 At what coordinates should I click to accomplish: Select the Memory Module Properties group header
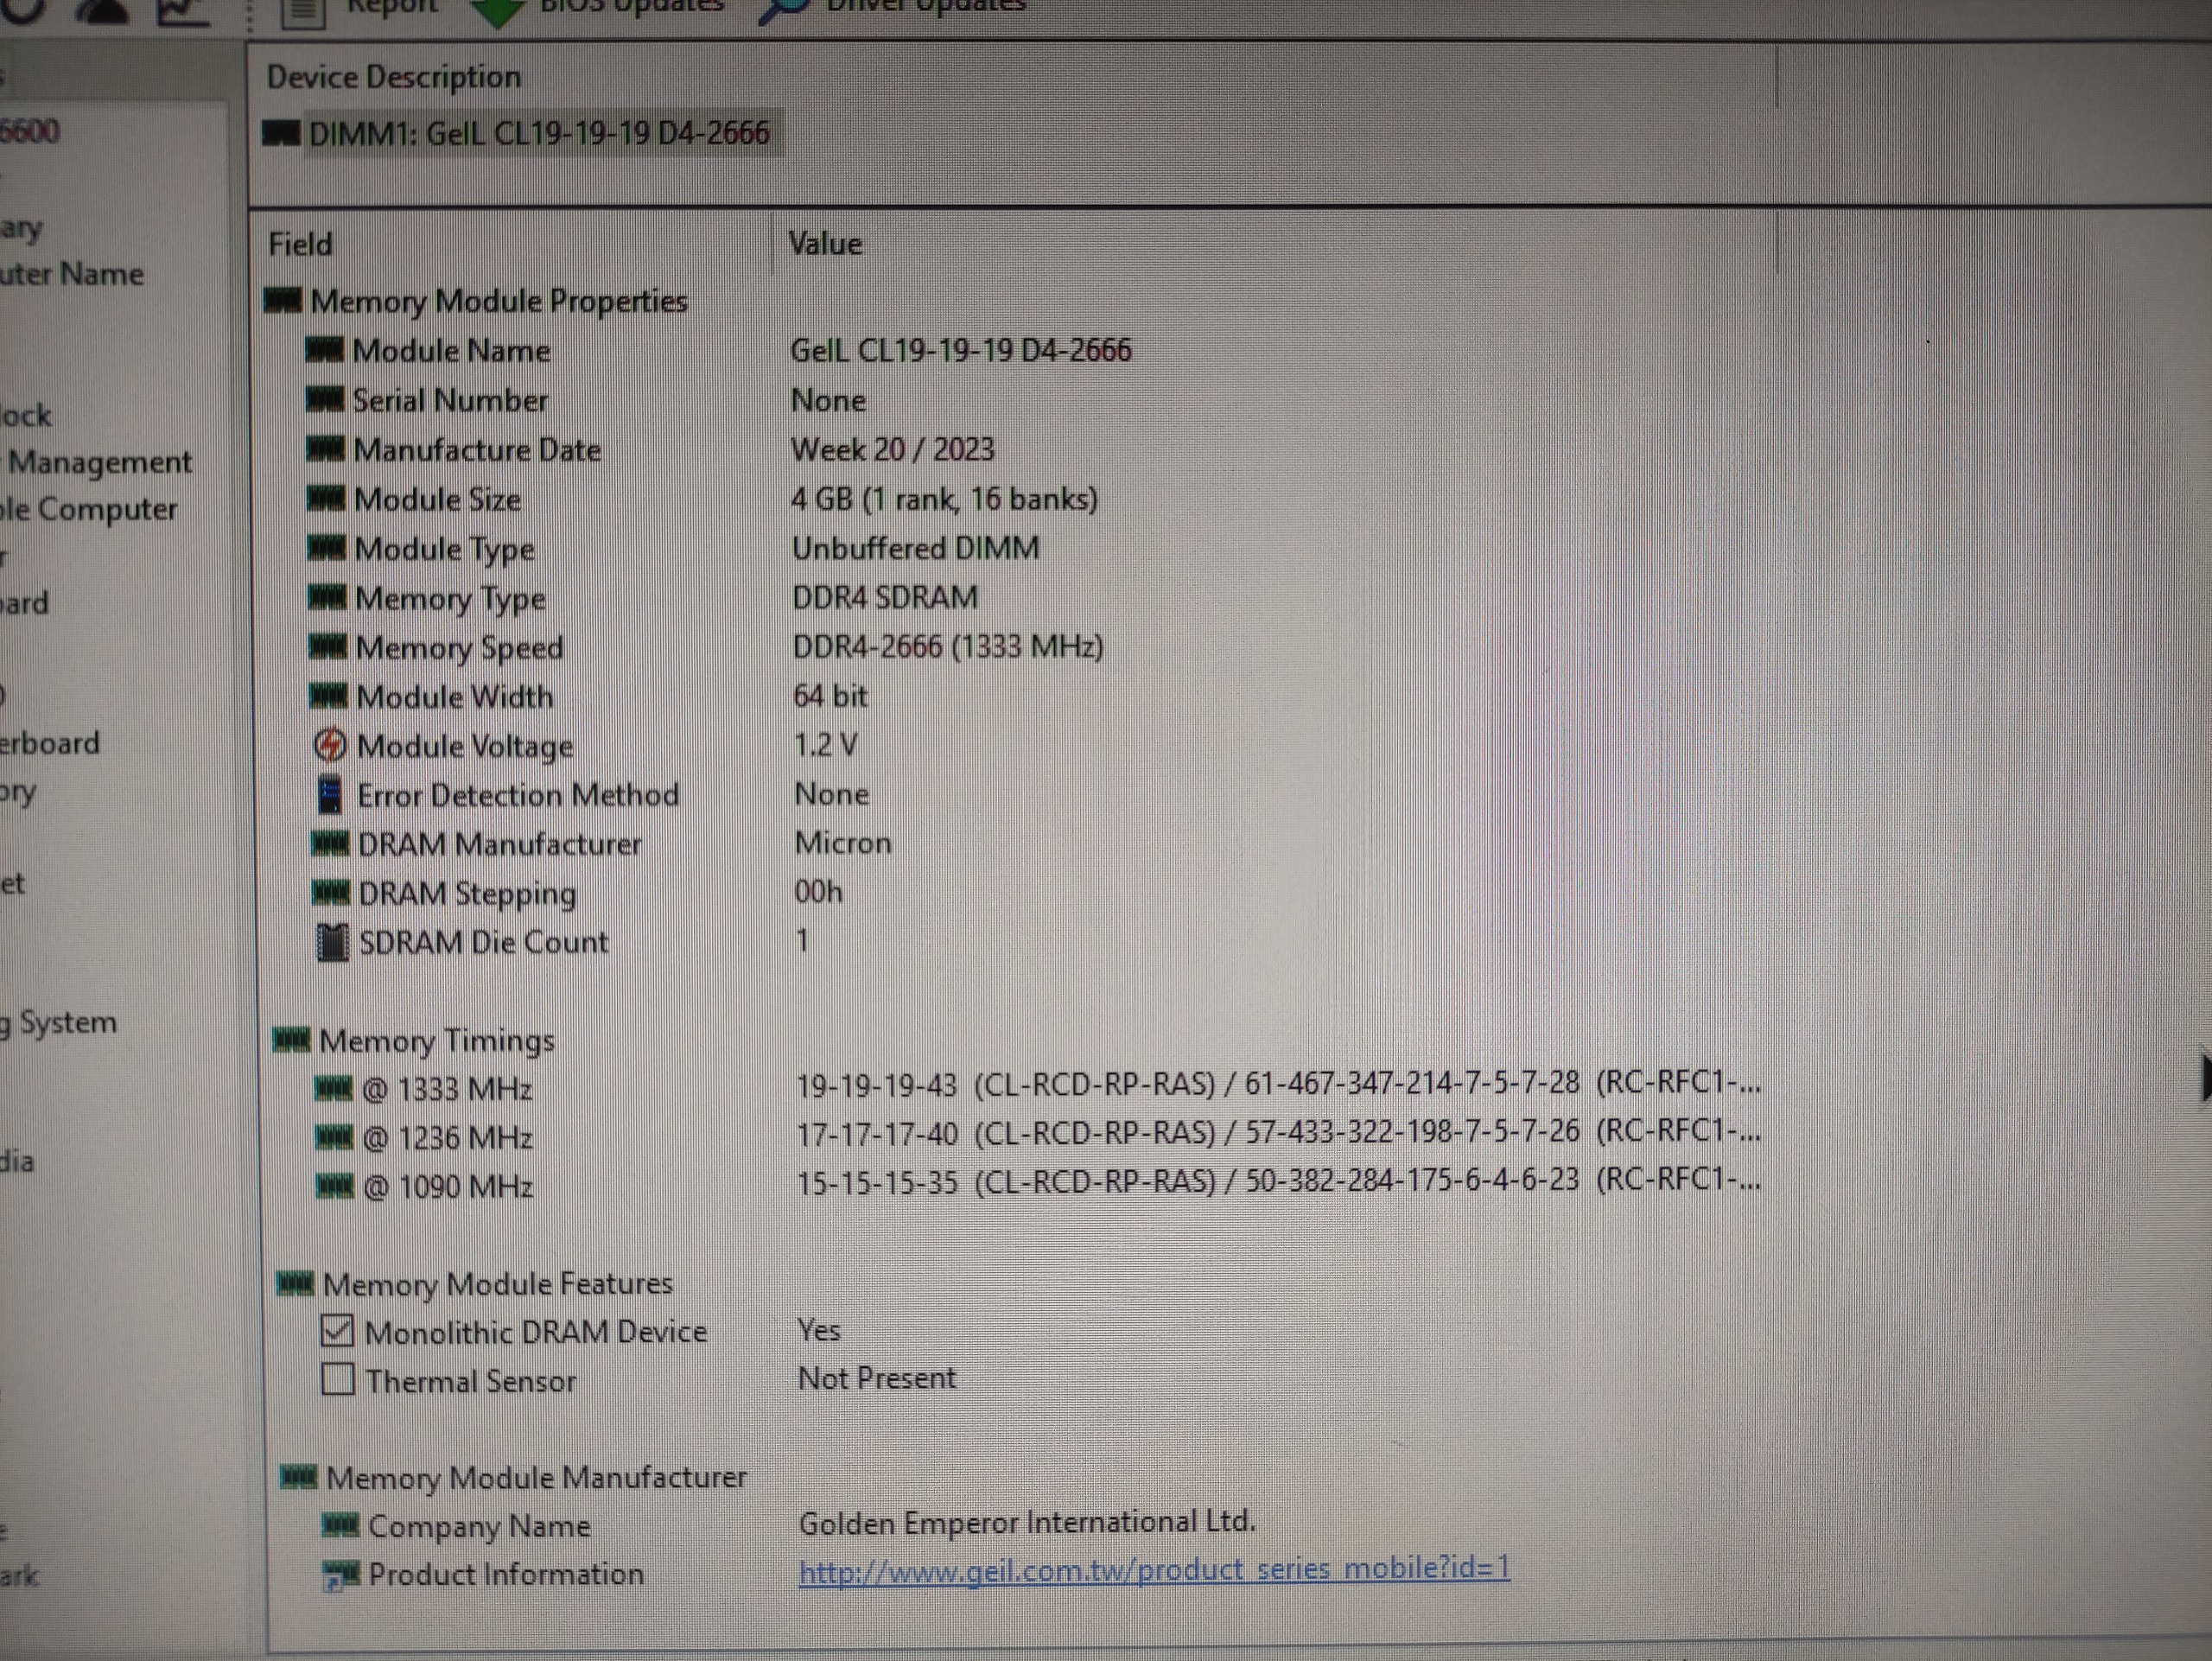(x=498, y=301)
